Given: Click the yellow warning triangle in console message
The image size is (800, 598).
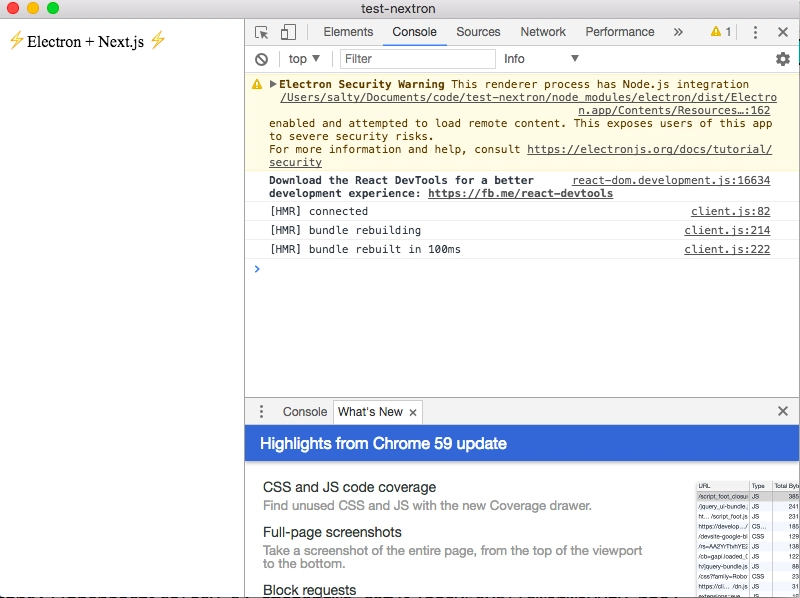Looking at the screenshot, I should point(257,84).
